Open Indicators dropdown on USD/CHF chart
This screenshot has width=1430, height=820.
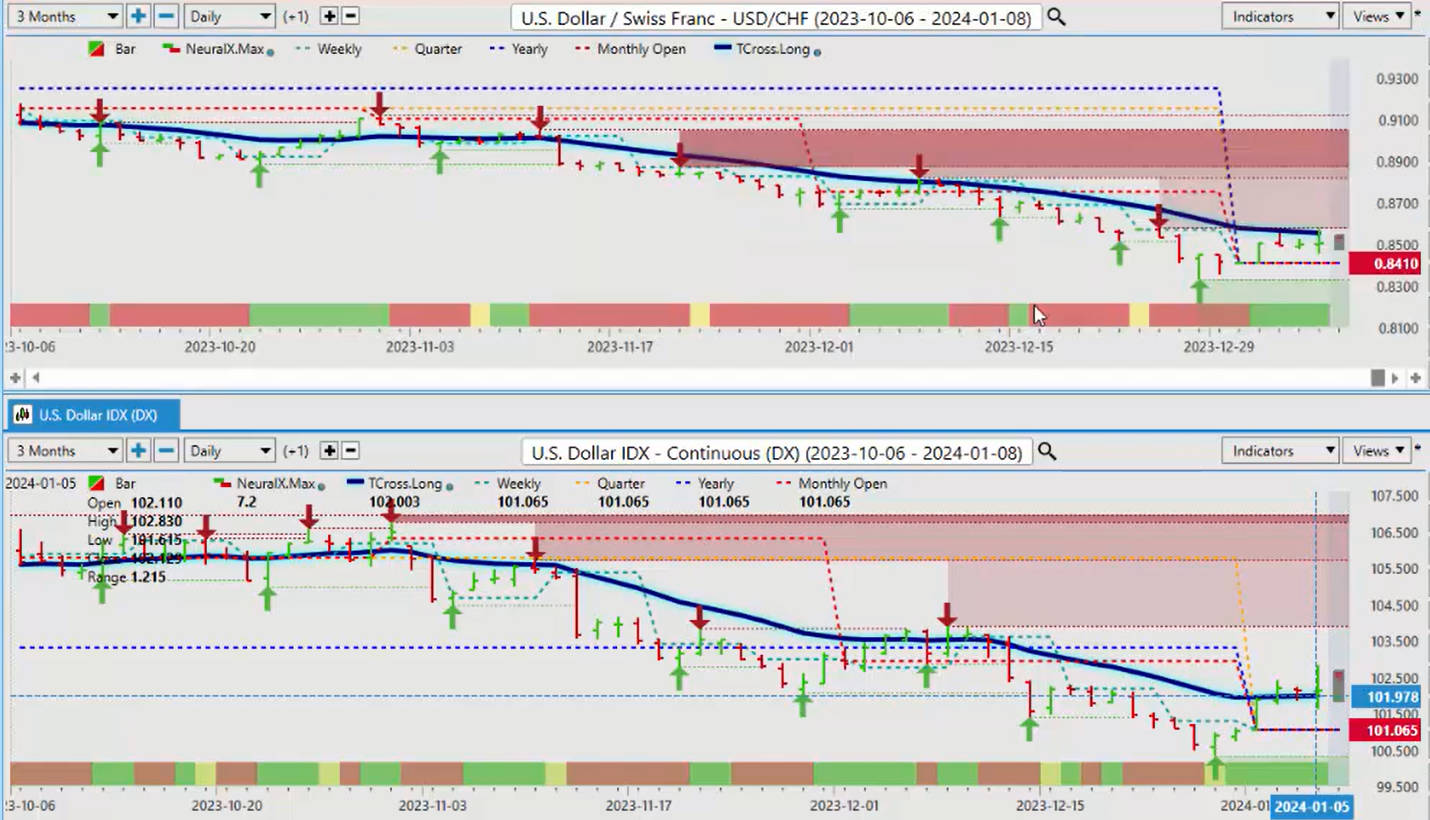pos(1280,16)
